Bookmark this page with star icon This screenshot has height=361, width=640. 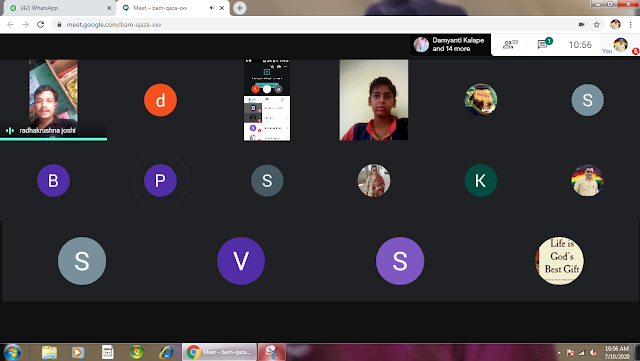pyautogui.click(x=596, y=25)
